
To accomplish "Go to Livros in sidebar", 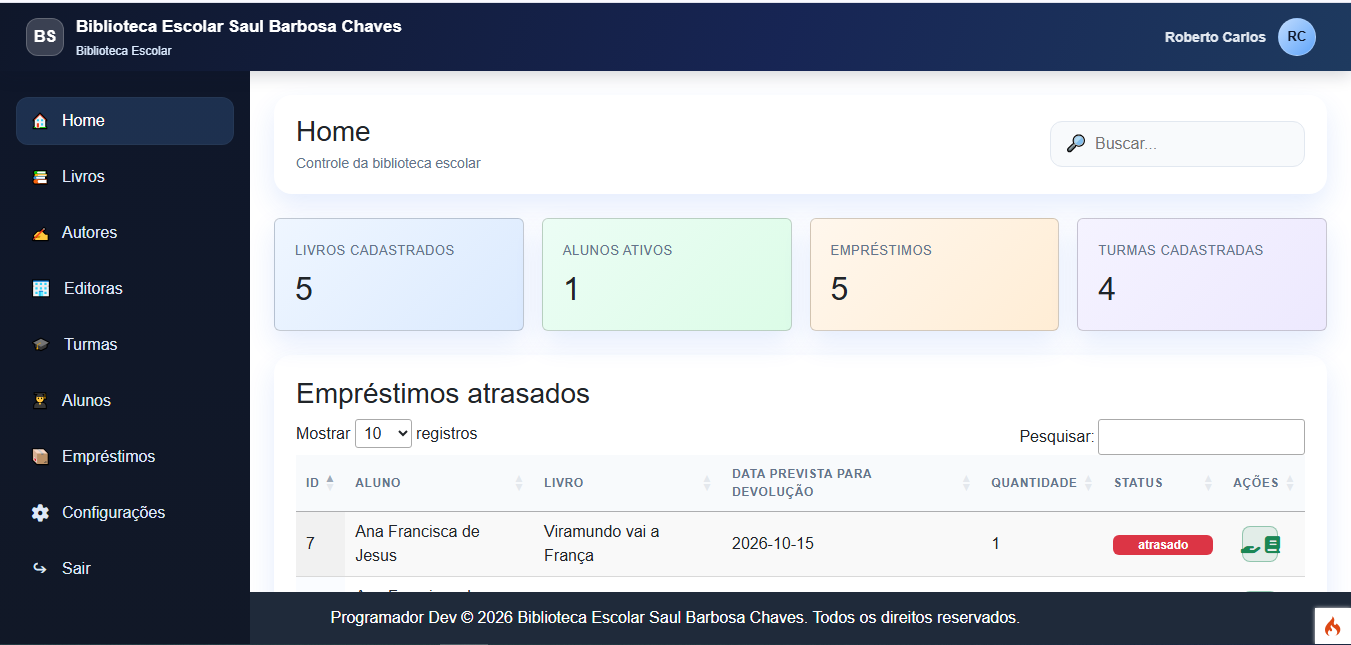I will point(125,177).
